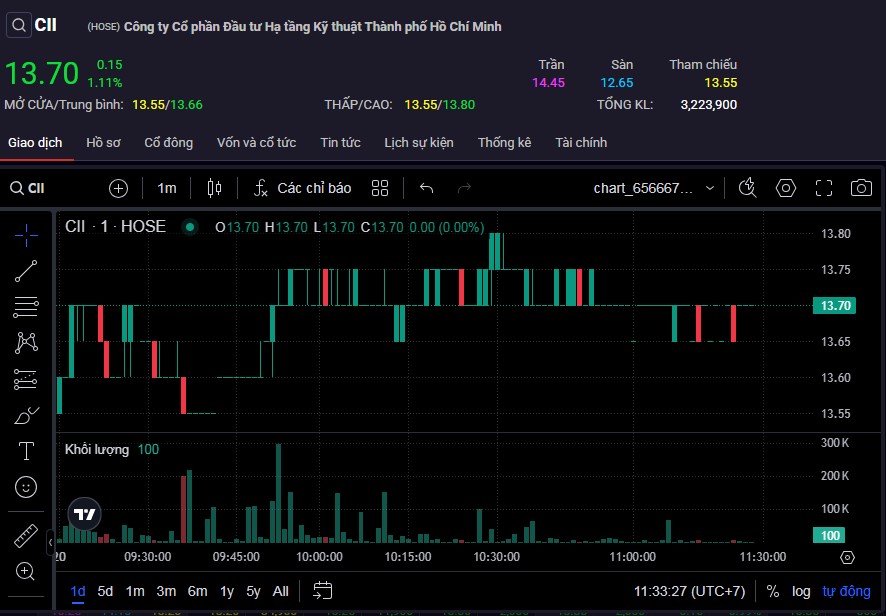This screenshot has width=886, height=616.
Task: Open 'Các chỉ báo' indicators button
Action: pos(302,188)
